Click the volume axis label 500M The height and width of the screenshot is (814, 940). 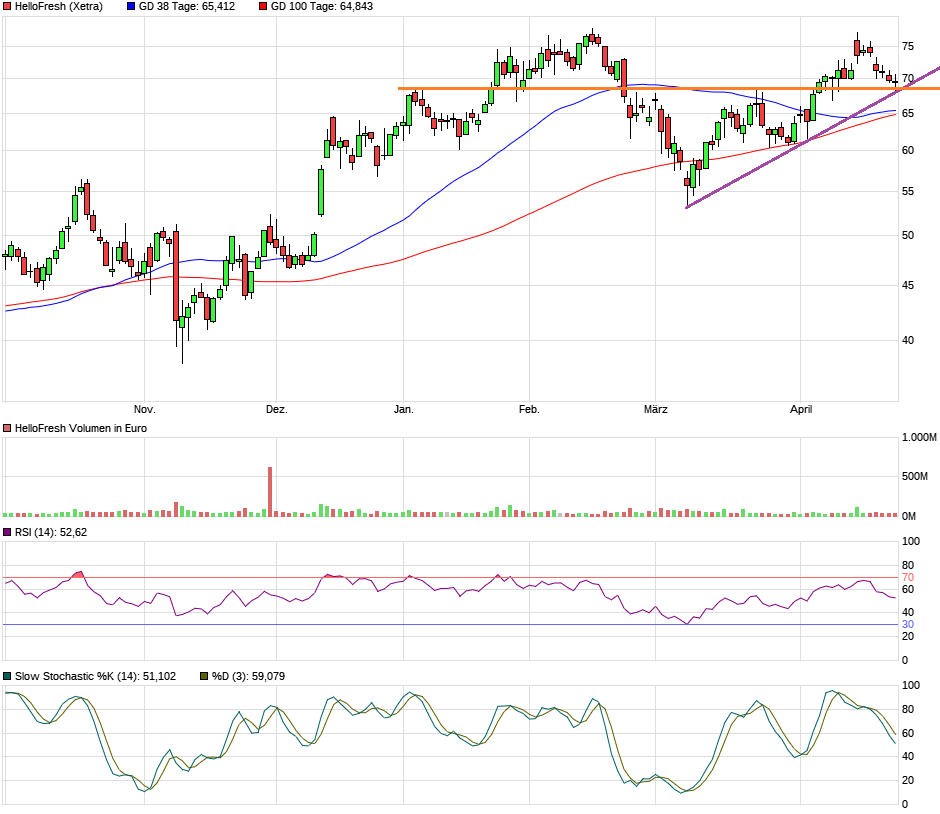point(914,477)
